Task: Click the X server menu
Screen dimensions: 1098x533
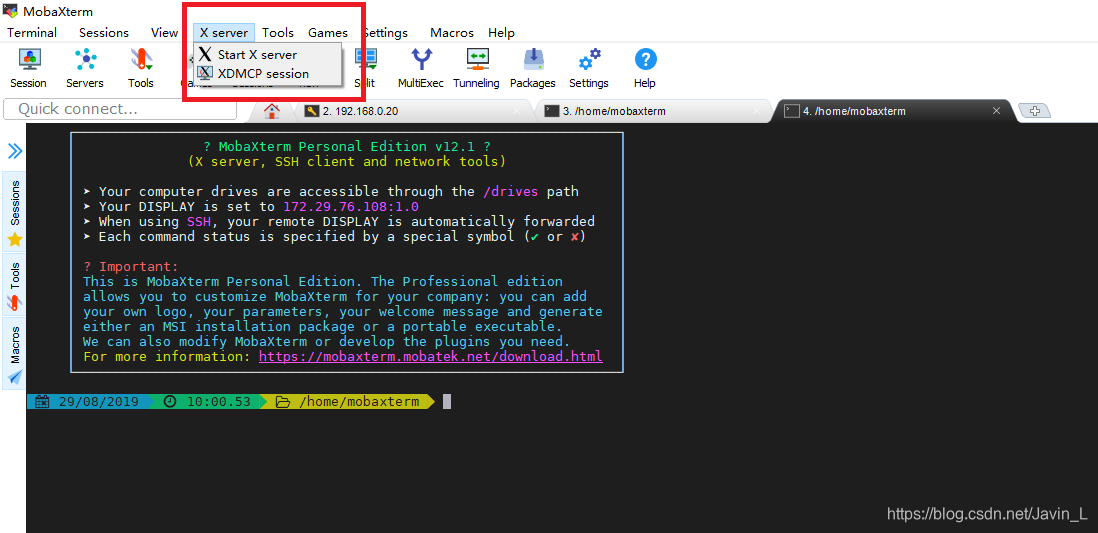Action: [x=223, y=33]
